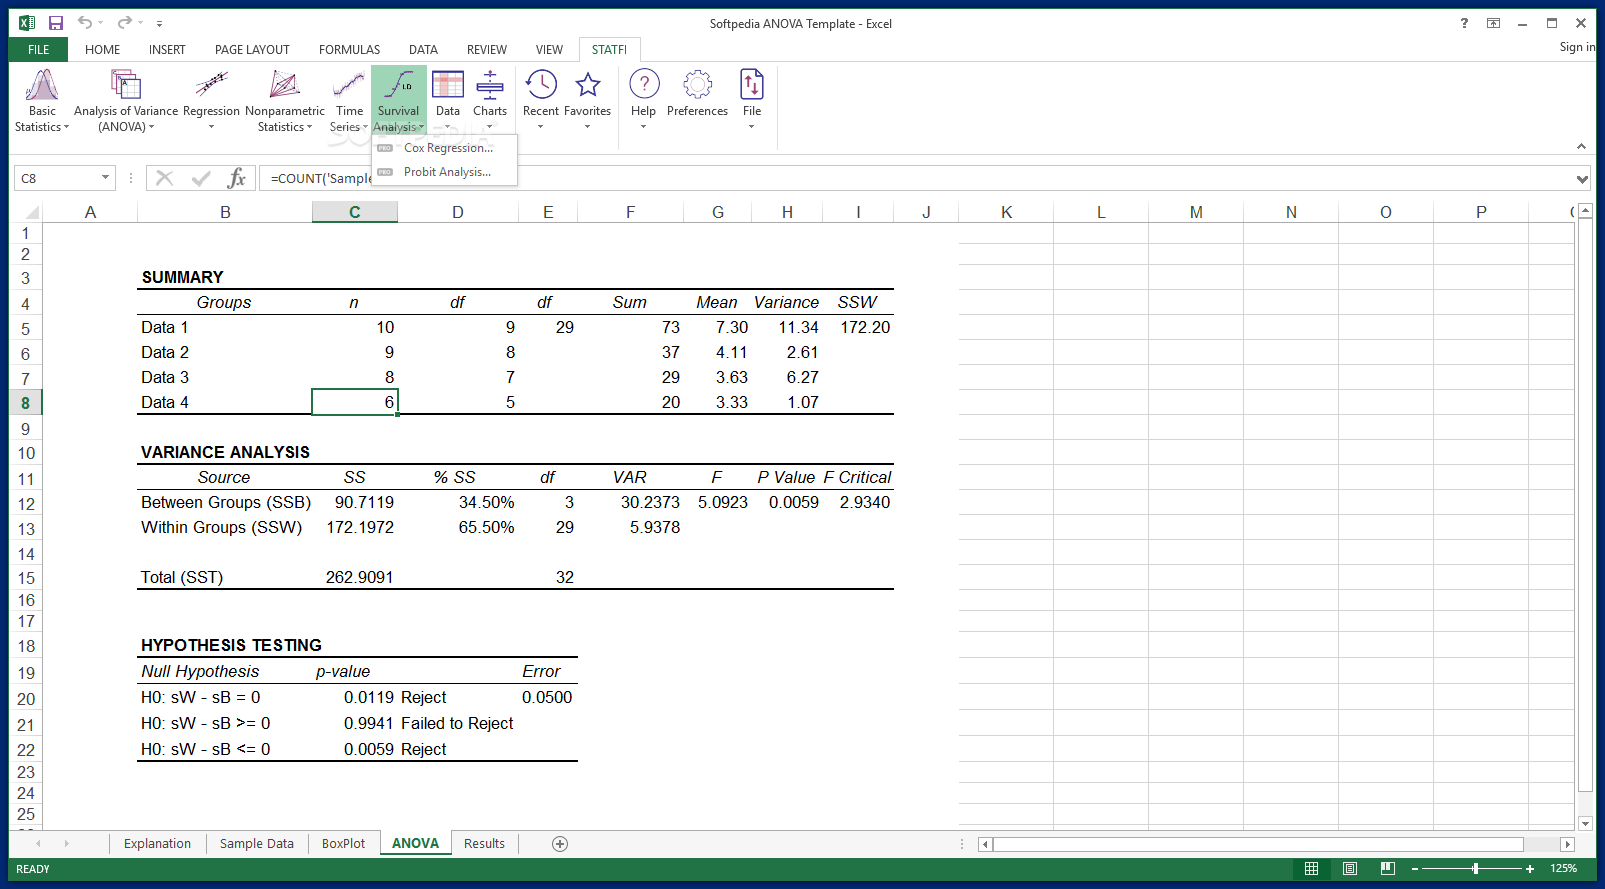
Task: Click the Insert Function fx icon
Action: point(236,178)
